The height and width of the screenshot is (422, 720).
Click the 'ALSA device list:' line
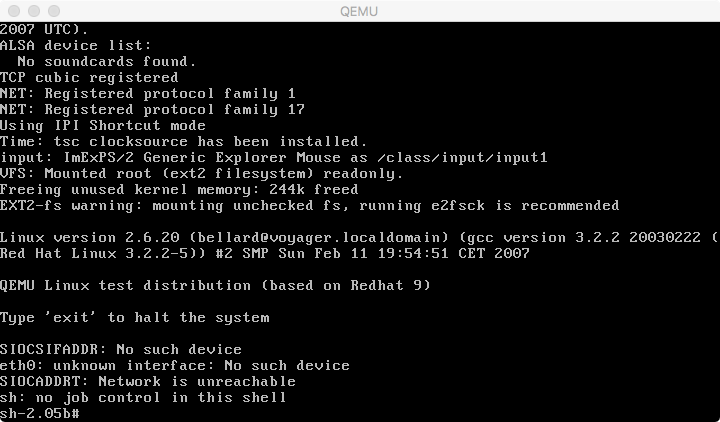point(76,45)
